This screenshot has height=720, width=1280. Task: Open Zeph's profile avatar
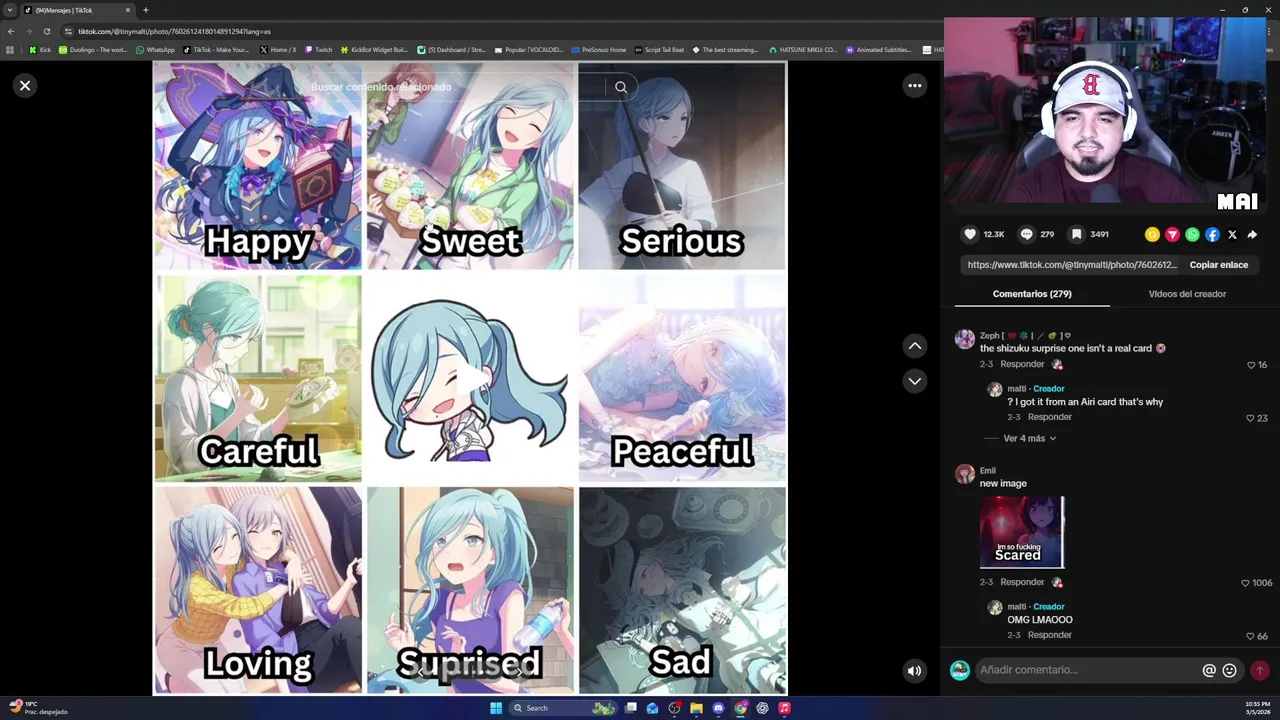965,339
